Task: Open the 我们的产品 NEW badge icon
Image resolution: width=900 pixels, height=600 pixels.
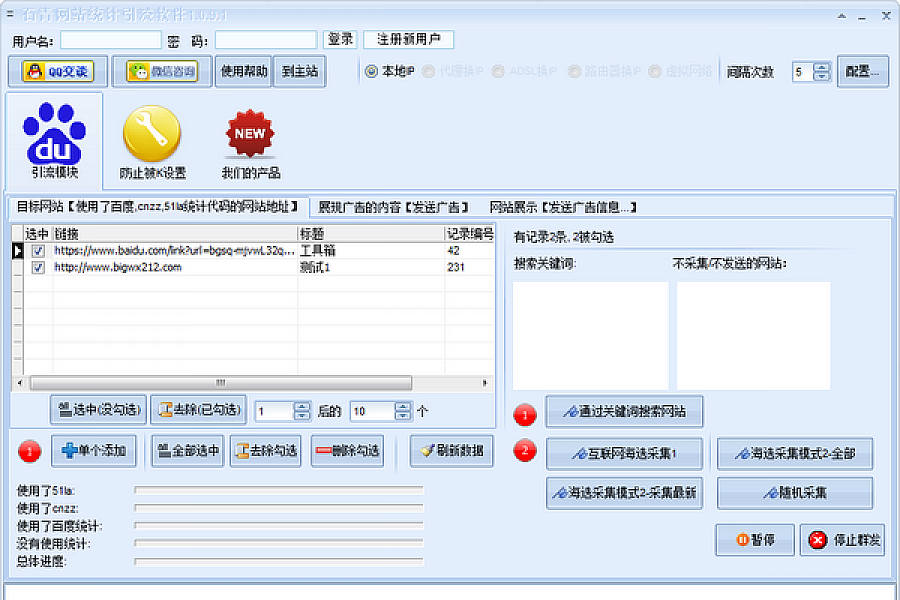Action: 250,140
